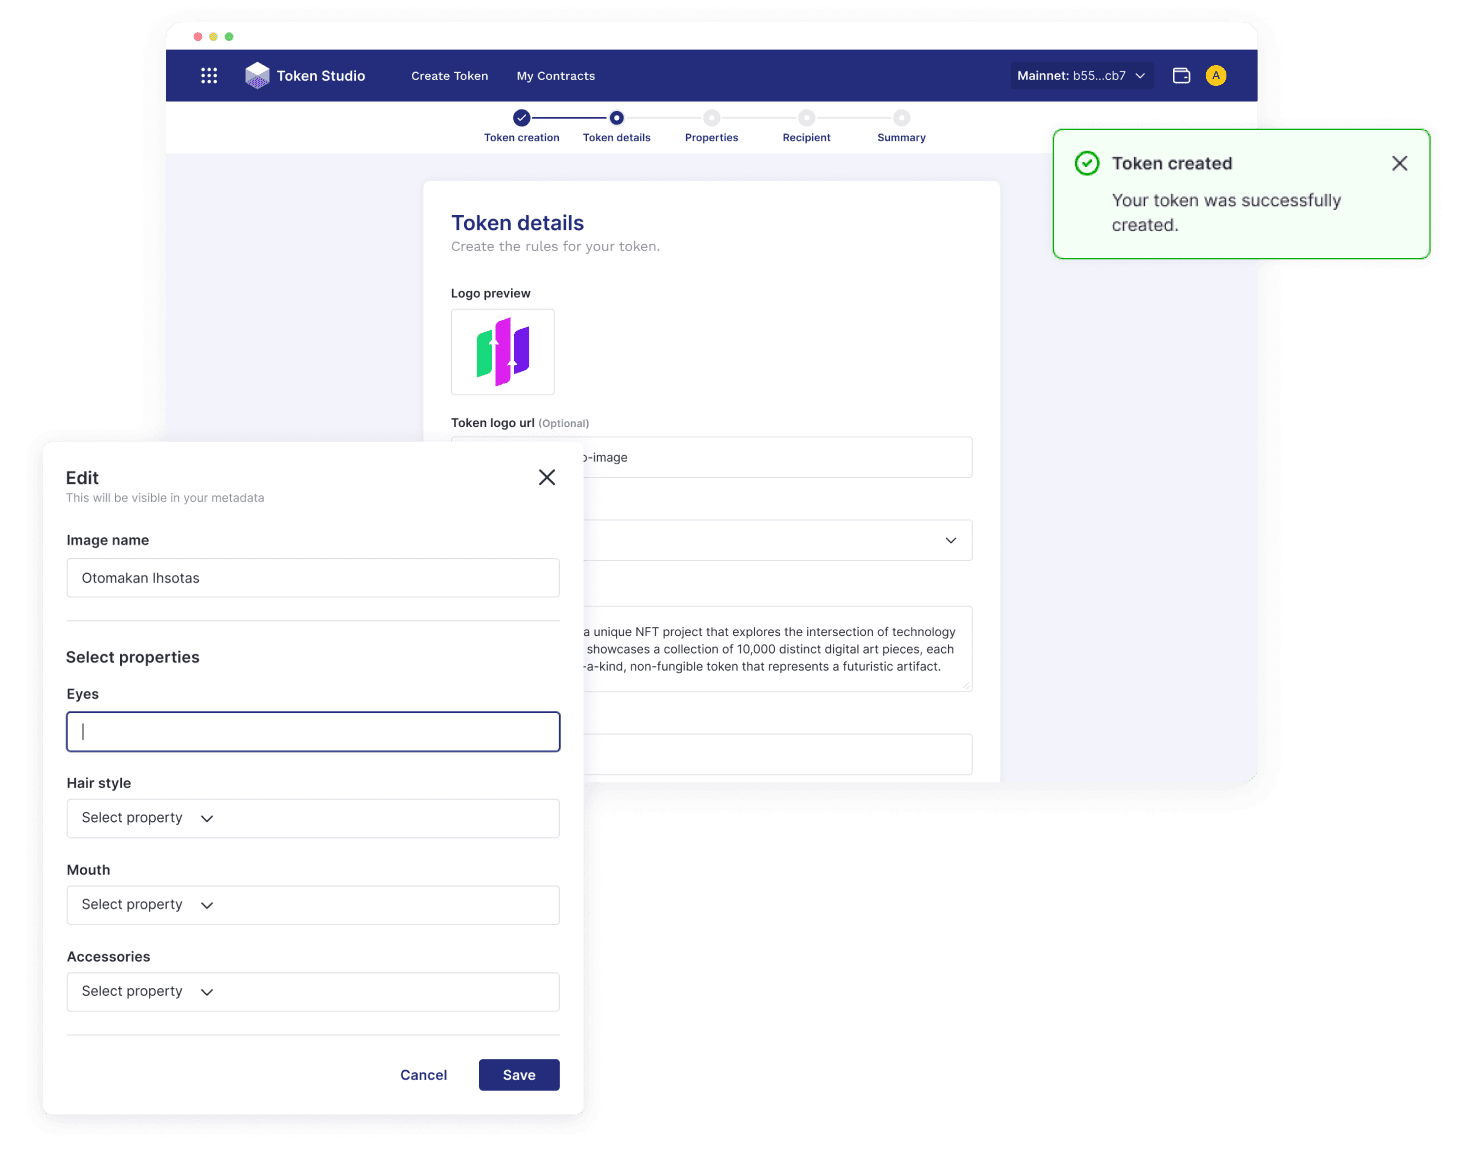This screenshot has width=1480, height=1160.
Task: Cancel the Edit dialog
Action: (x=424, y=1075)
